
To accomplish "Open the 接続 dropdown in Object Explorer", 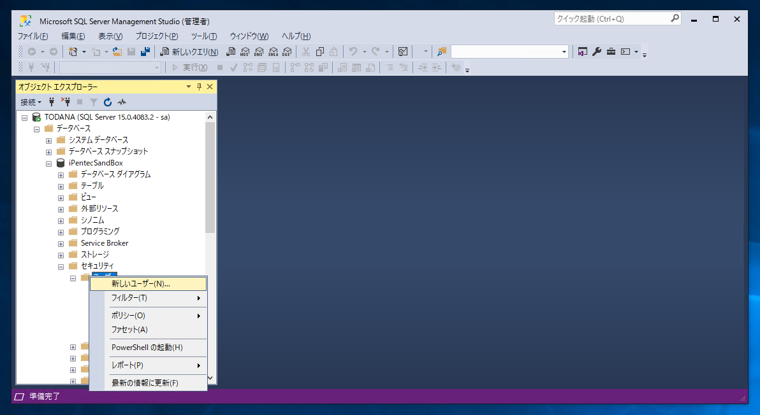I will (x=31, y=102).
